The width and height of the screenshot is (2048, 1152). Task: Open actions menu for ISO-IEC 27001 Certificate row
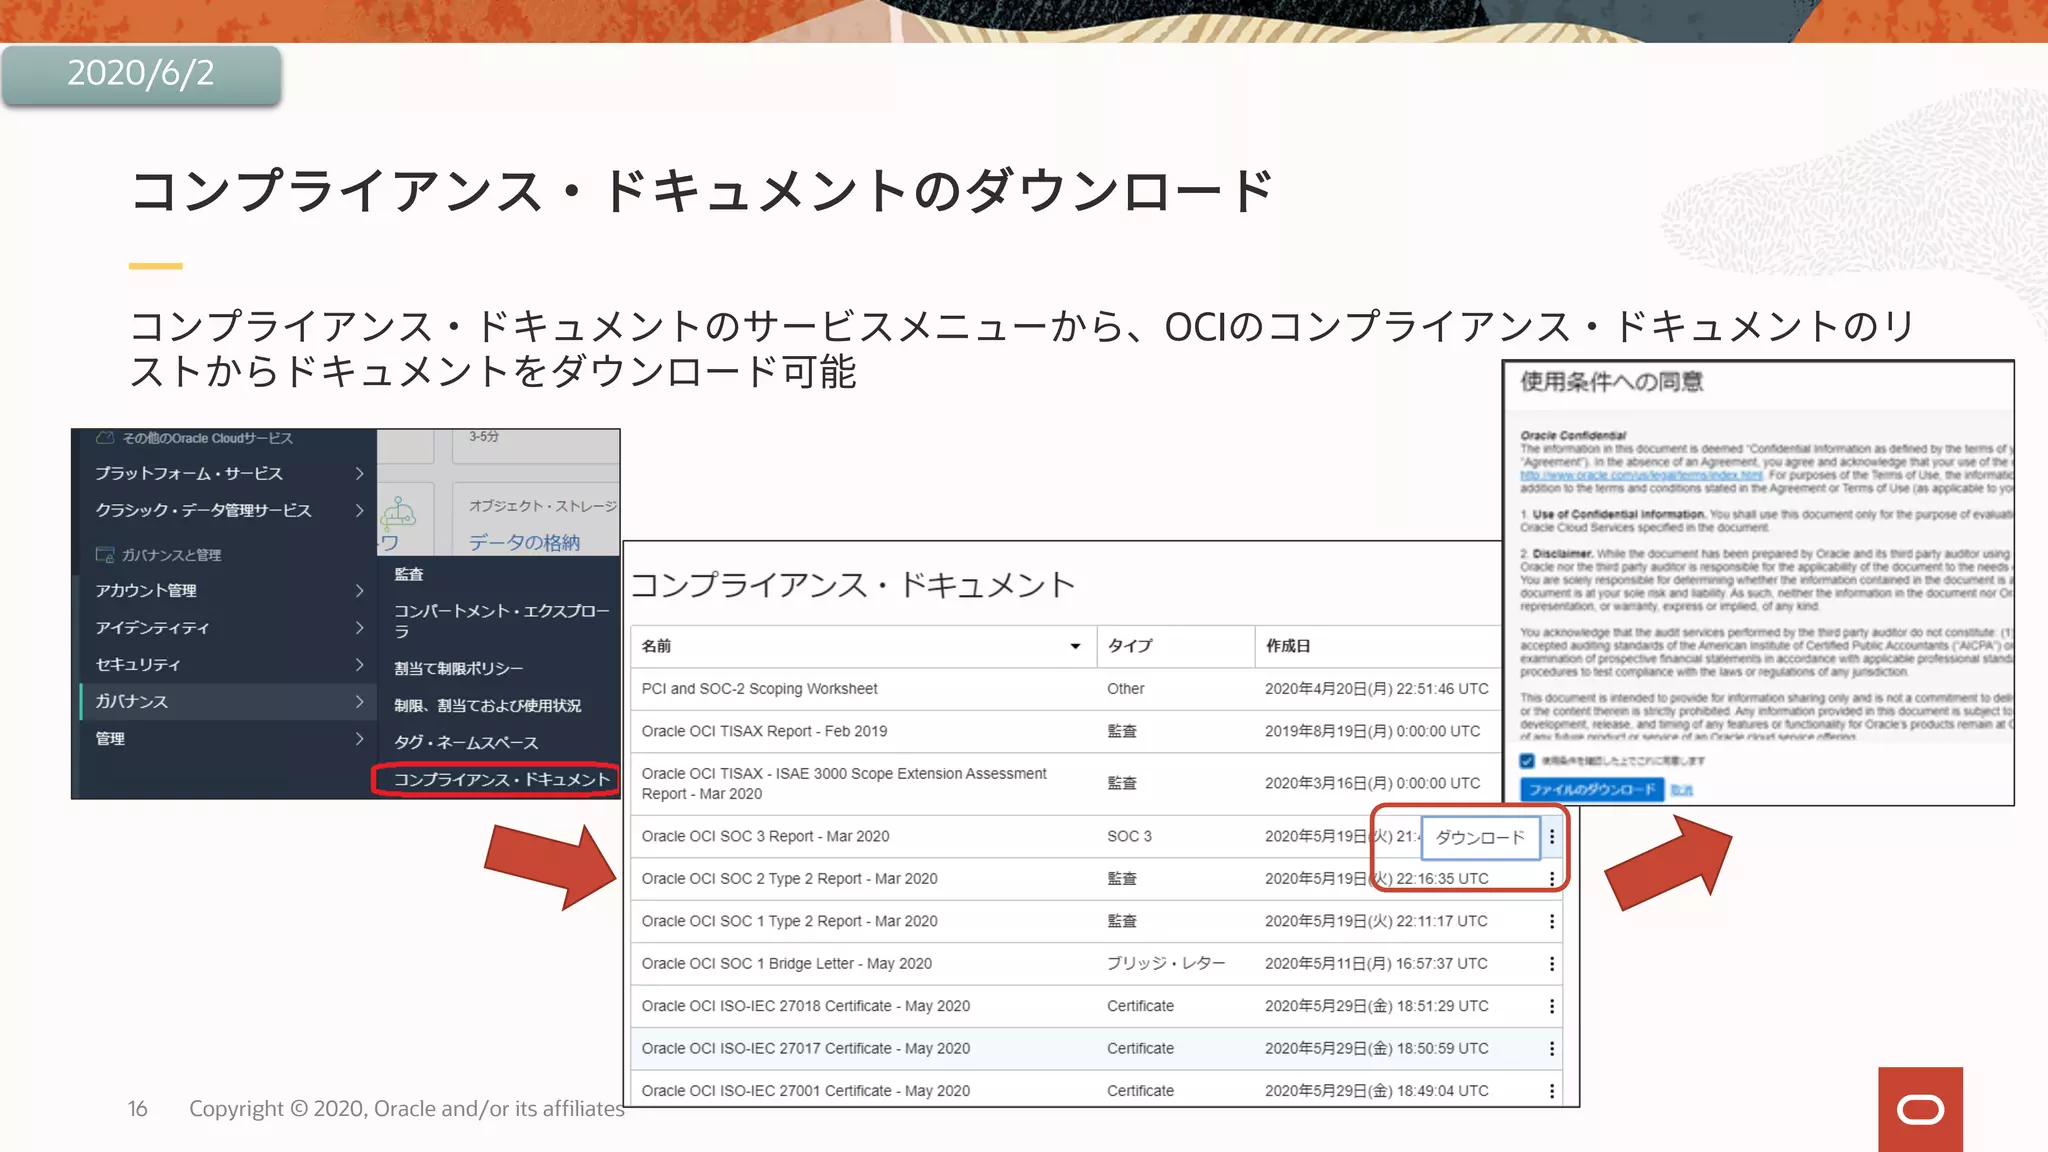coord(1552,1091)
